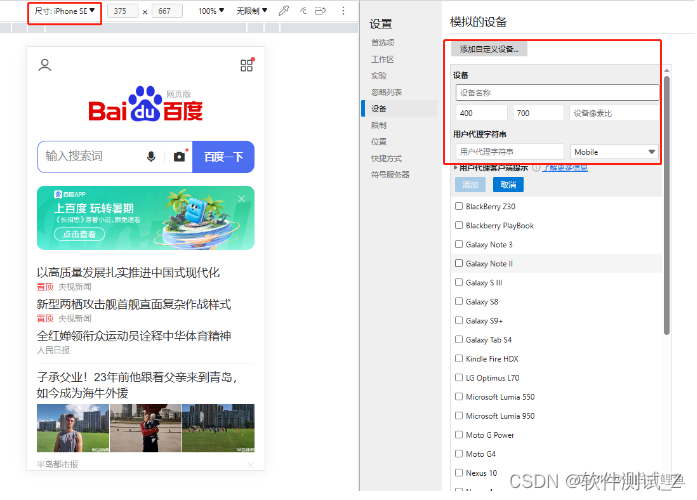
Task: Enable the Blackberry PlayBook checkbox
Action: pyautogui.click(x=459, y=225)
